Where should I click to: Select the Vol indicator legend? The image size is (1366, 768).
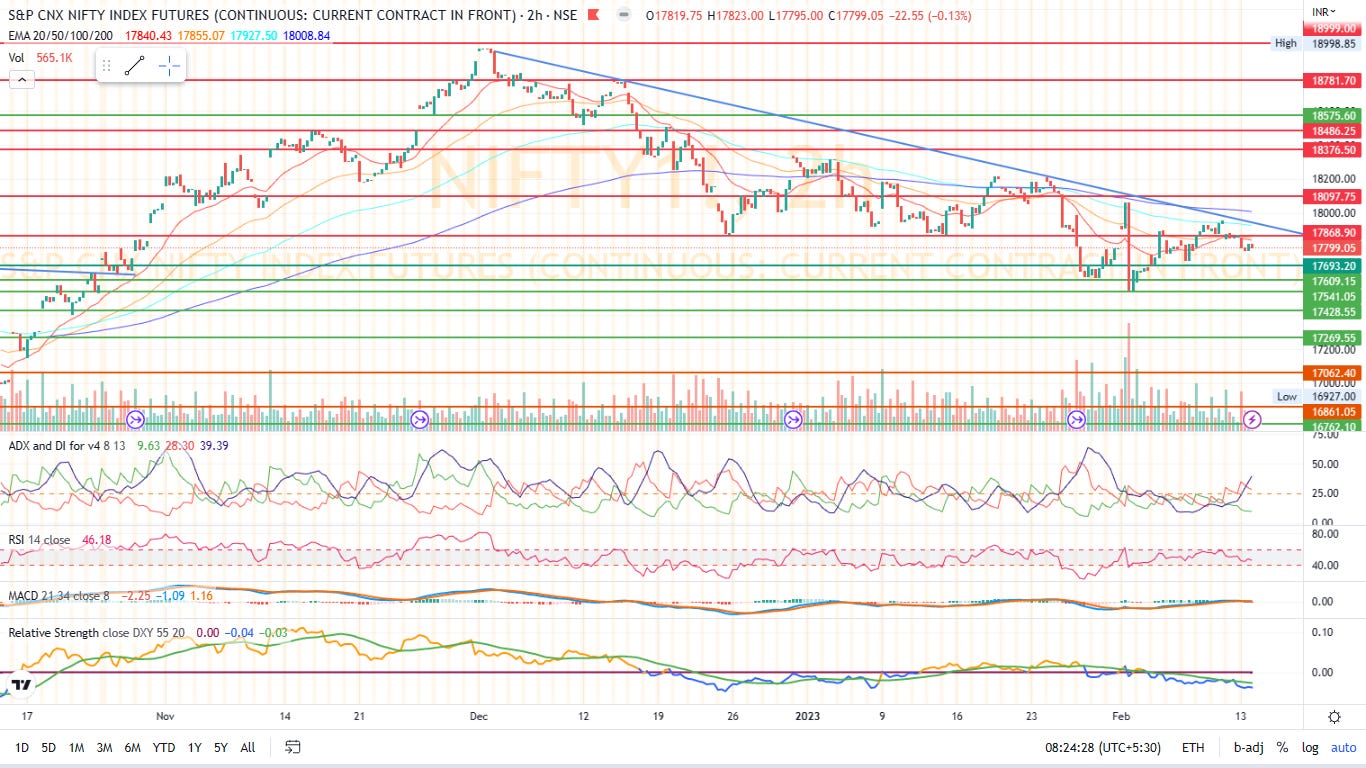(16, 57)
